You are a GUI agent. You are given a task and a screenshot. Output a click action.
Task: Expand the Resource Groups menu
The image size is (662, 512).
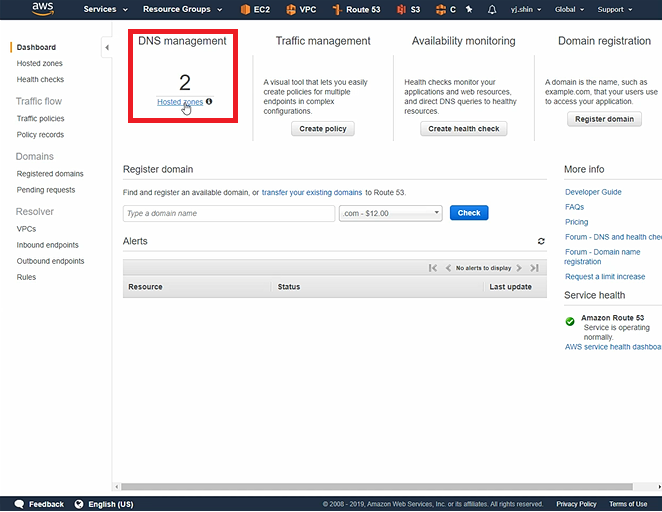coord(182,9)
